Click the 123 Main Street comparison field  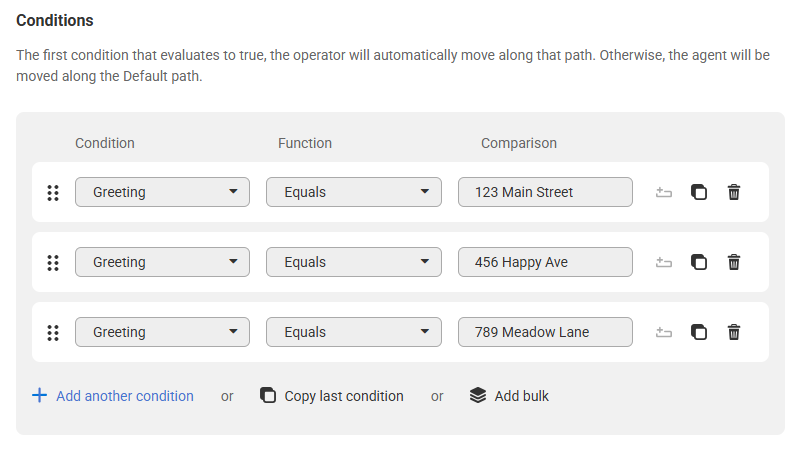[545, 192]
